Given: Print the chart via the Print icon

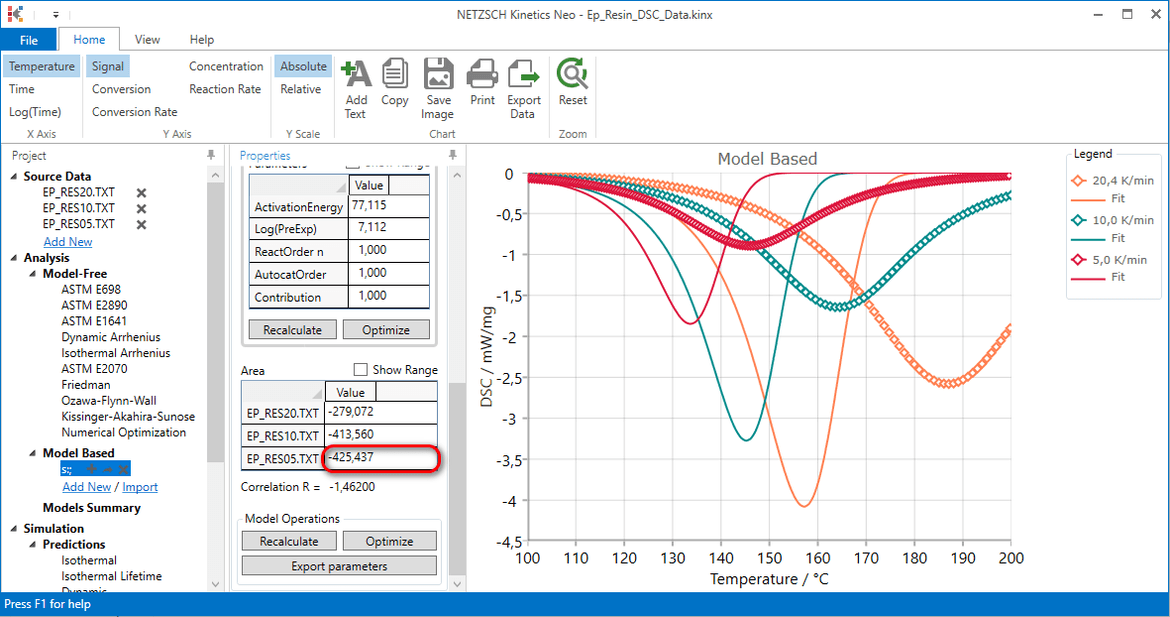Looking at the screenshot, I should 481,80.
